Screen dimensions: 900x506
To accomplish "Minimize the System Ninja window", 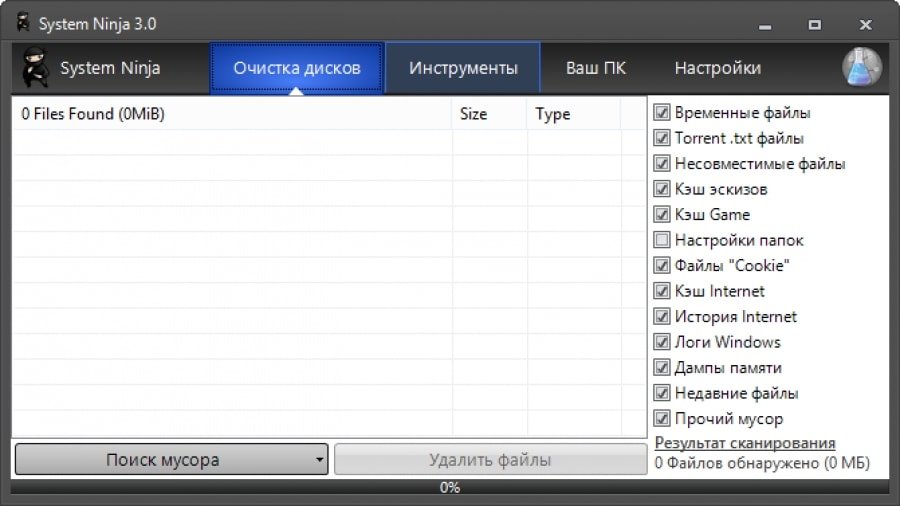I will (769, 23).
